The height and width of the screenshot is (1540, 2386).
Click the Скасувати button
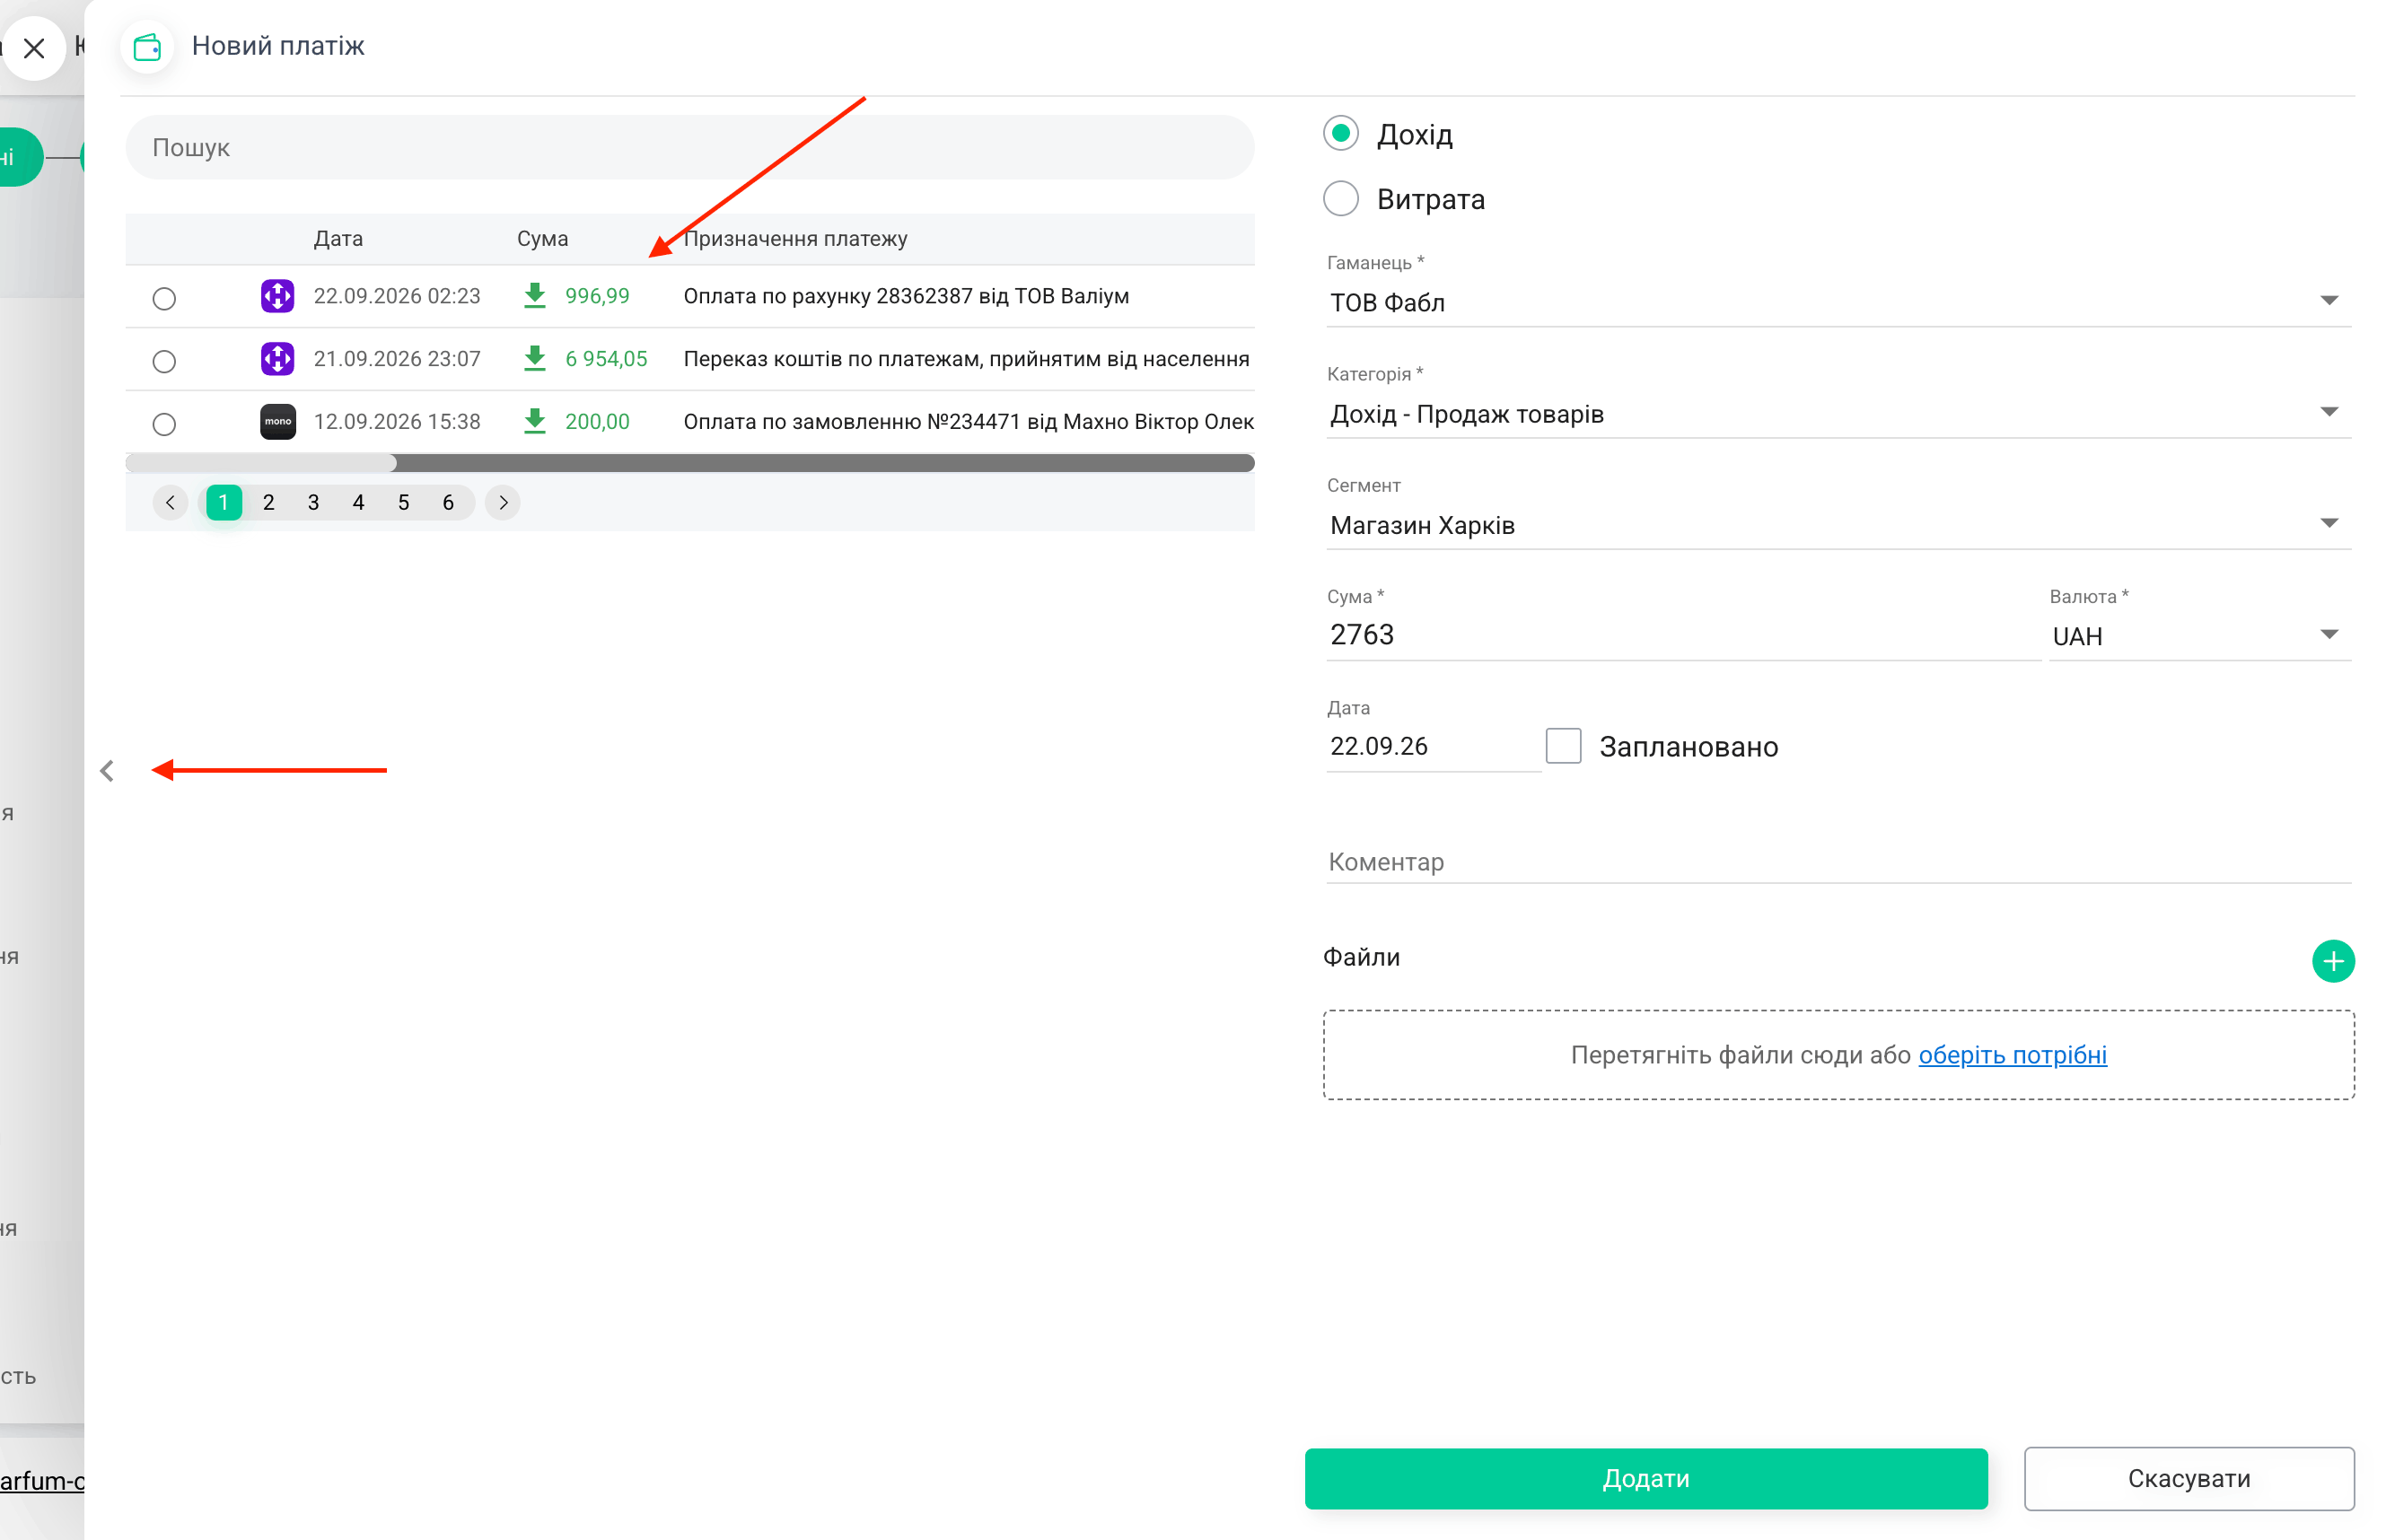point(2188,1478)
